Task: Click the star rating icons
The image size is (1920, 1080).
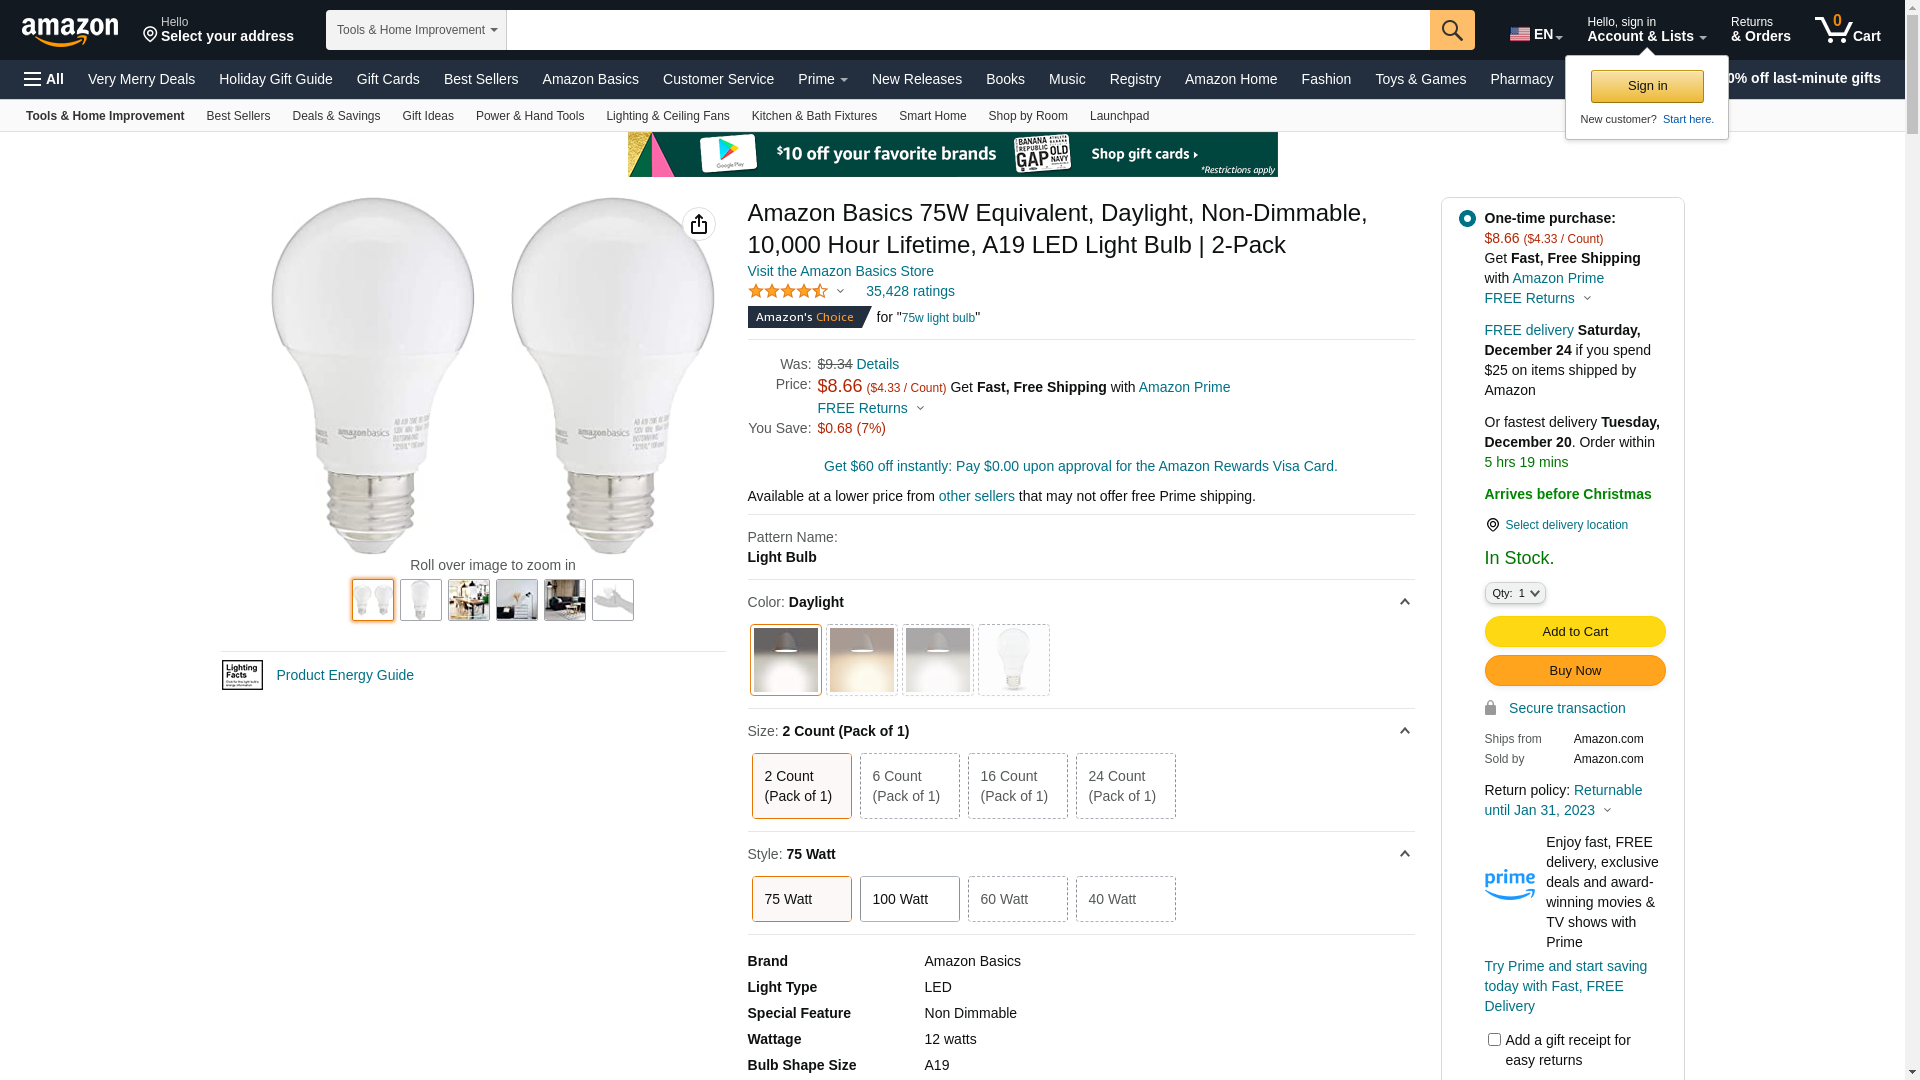Action: pyautogui.click(x=788, y=291)
